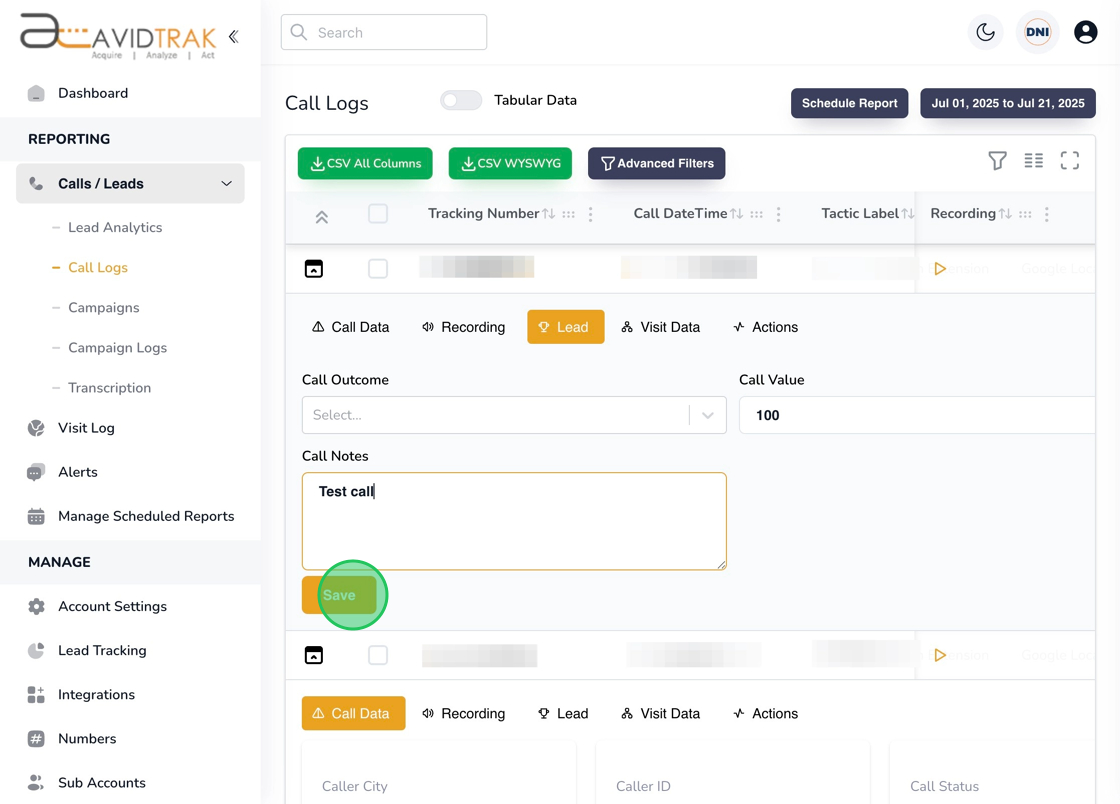Open Campaigns submenu item
Viewport: 1120px width, 804px height.
[x=104, y=307]
